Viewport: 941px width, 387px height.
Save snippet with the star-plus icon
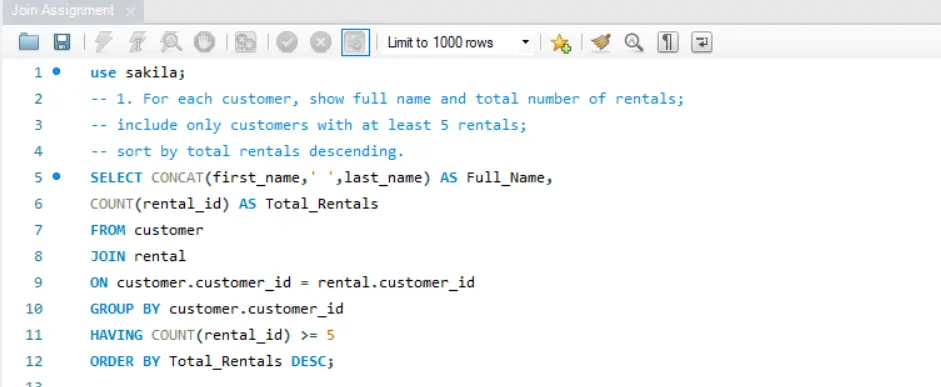tap(561, 43)
